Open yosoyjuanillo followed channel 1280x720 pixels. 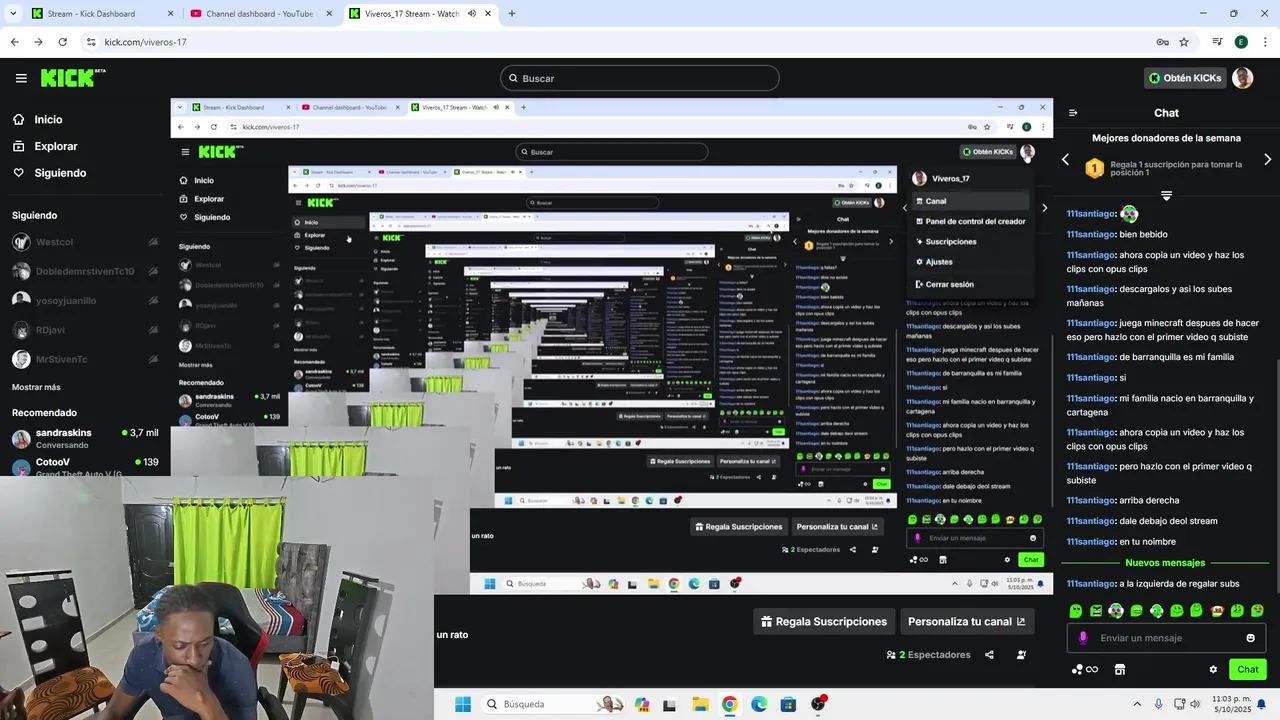[x=85, y=300]
